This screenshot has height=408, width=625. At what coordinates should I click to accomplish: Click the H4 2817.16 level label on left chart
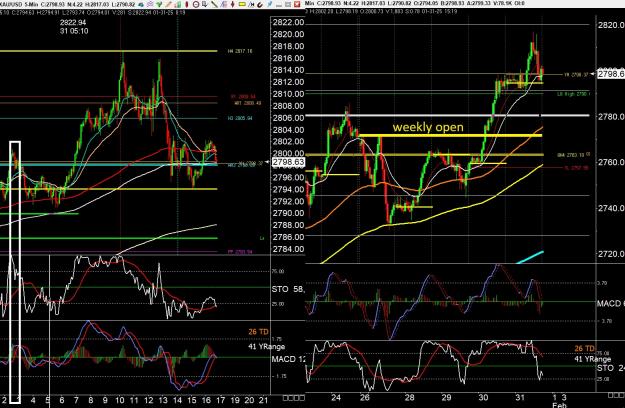240,51
